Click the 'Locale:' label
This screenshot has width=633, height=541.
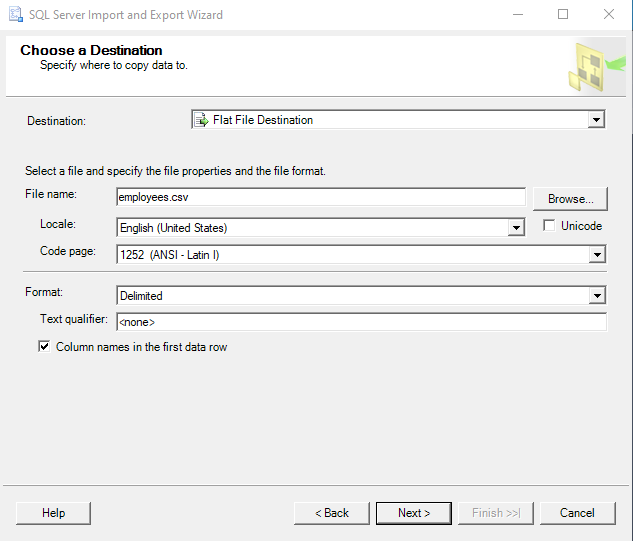click(58, 224)
